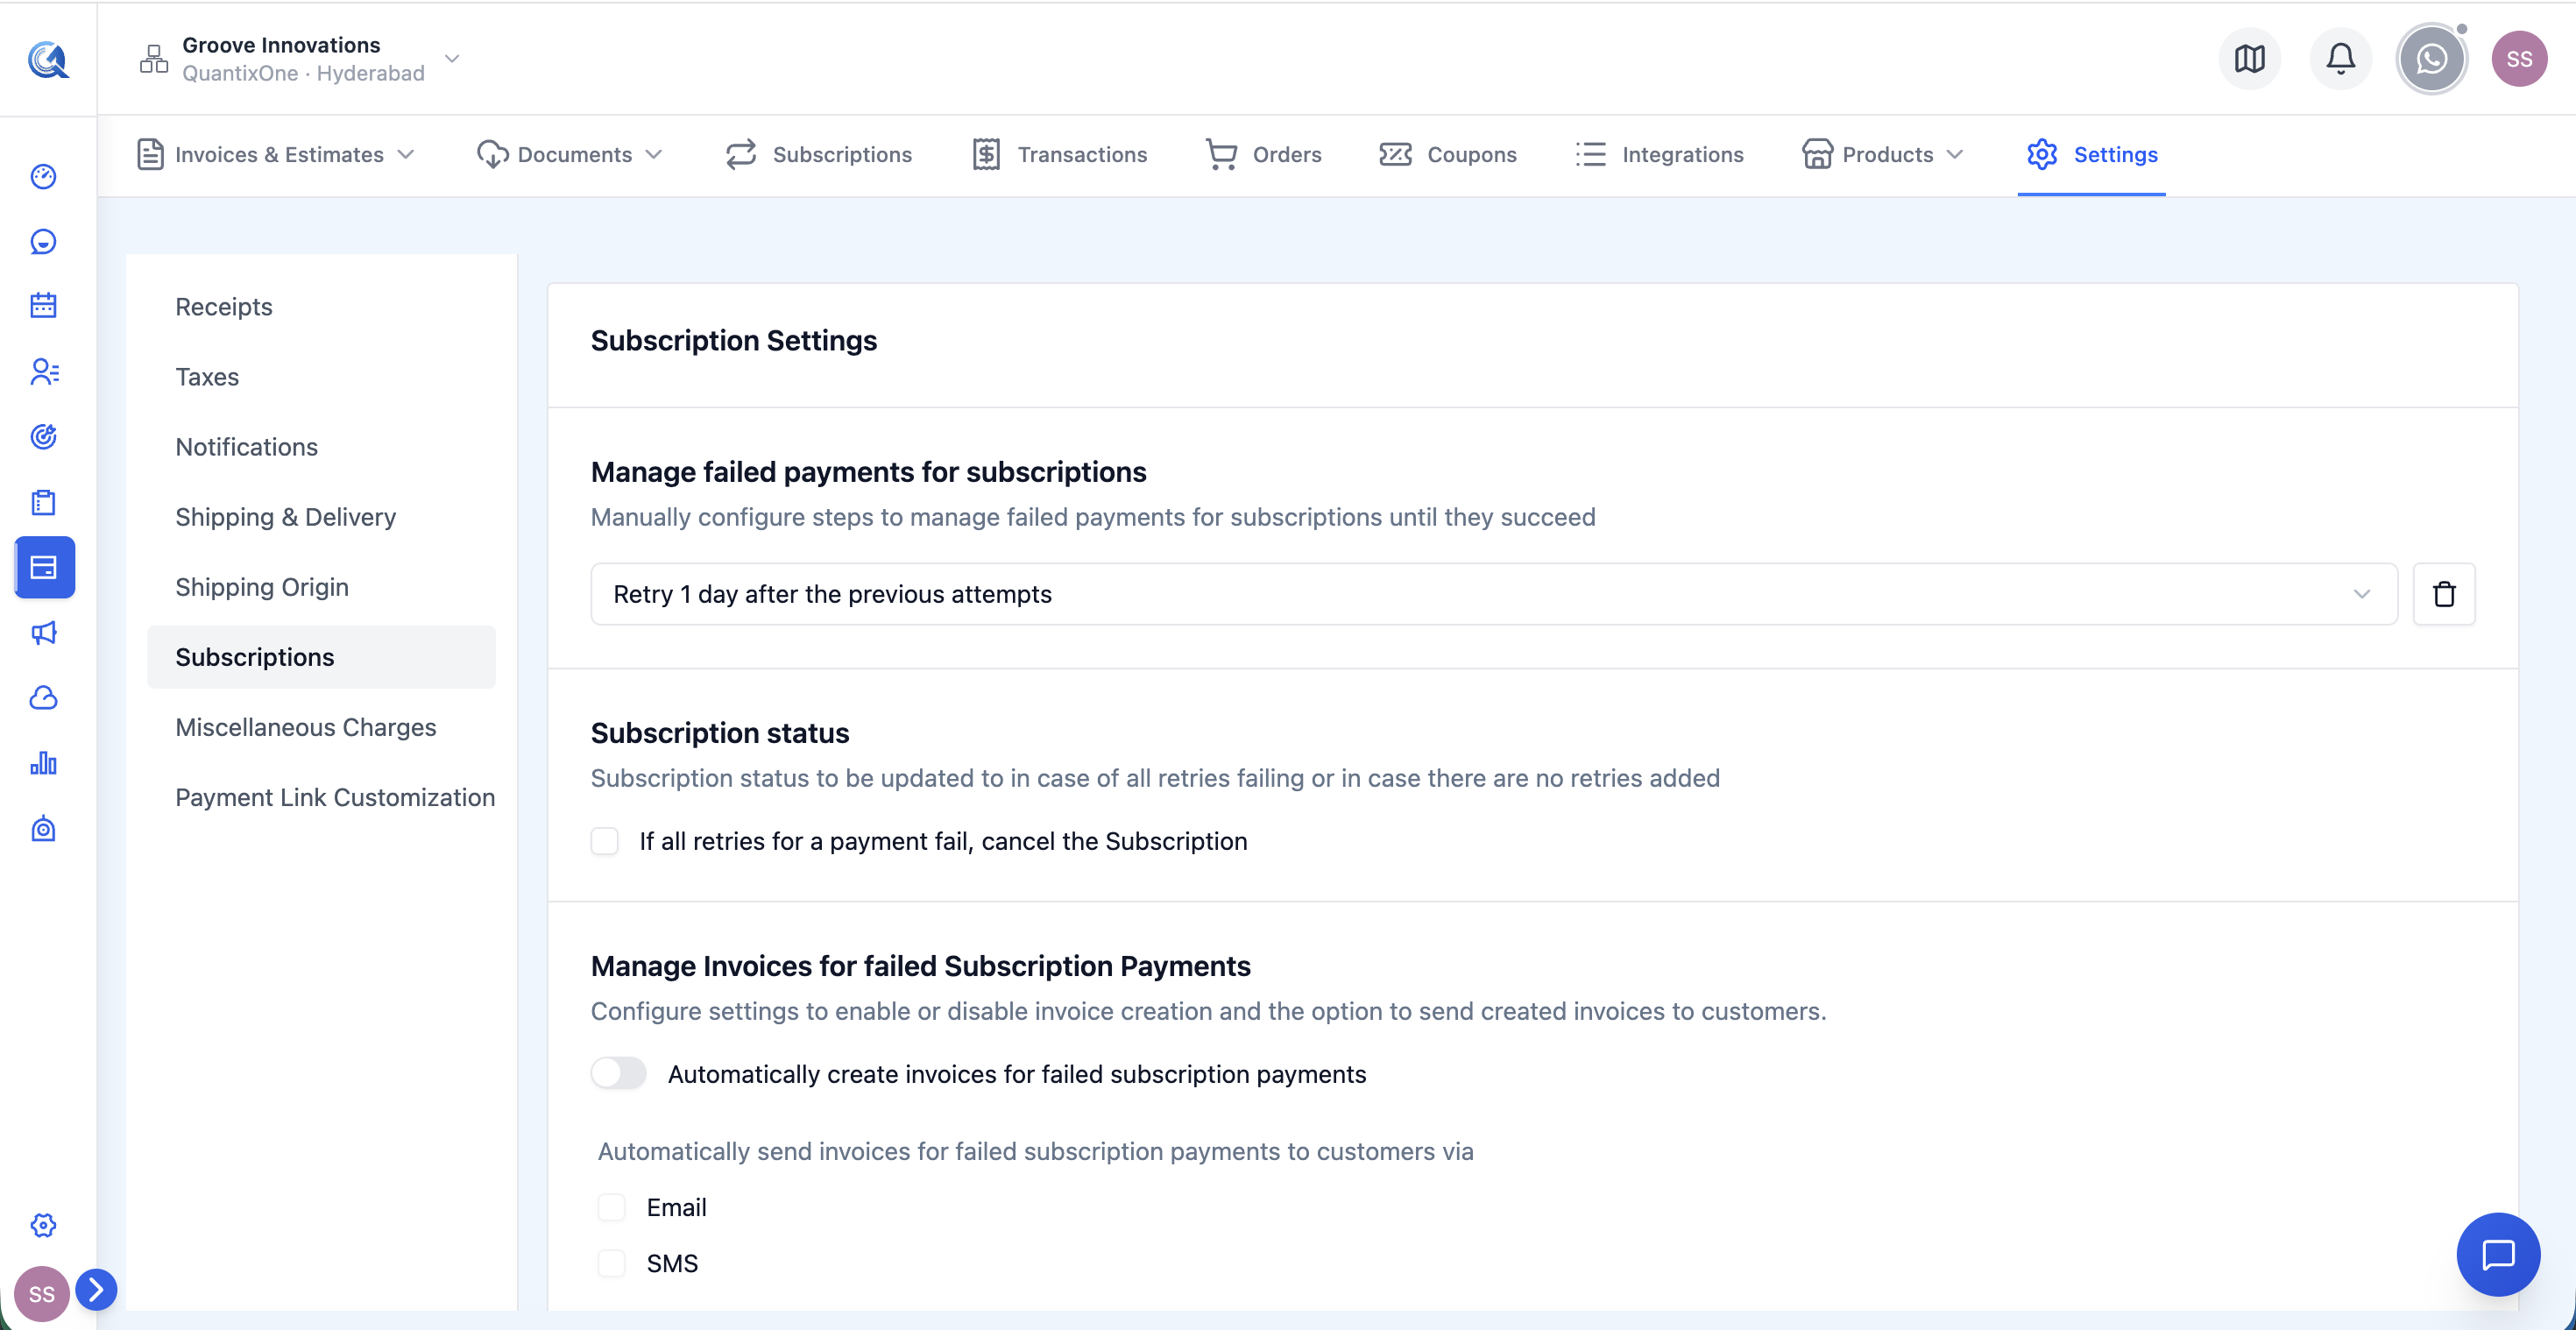Open the camera-shaped sidebar icon
Viewport: 2576px width, 1330px height.
coord(43,829)
